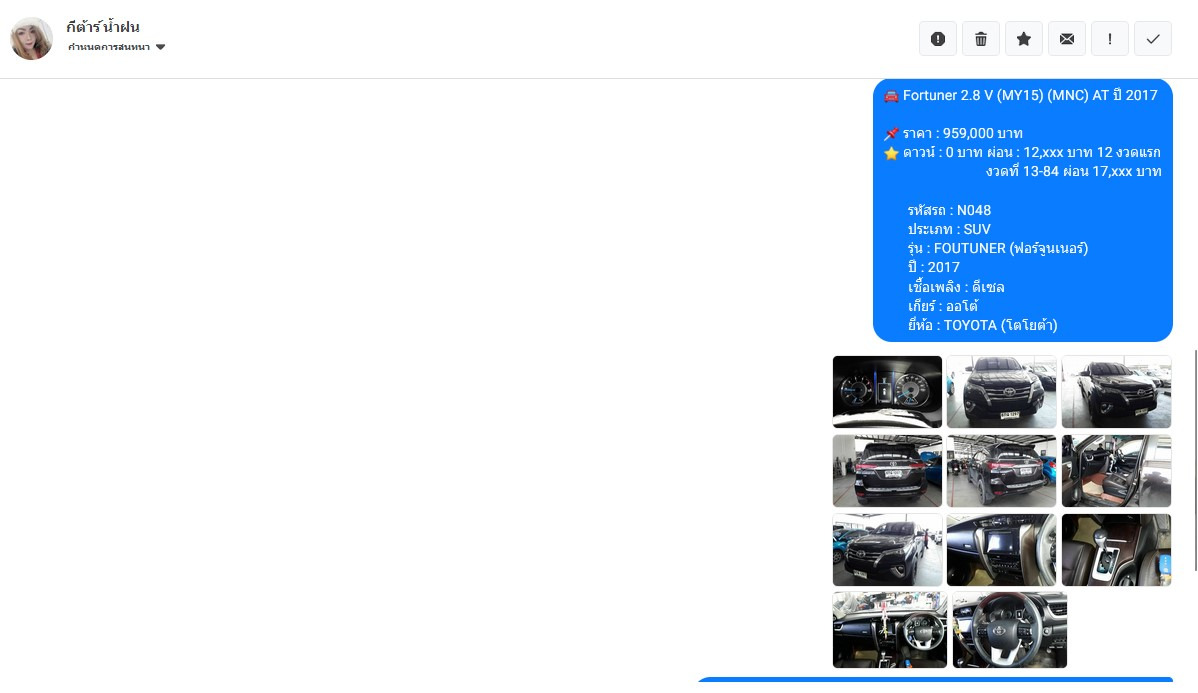Open the front view car photo
The height and width of the screenshot is (693, 1198).
[1001, 392]
